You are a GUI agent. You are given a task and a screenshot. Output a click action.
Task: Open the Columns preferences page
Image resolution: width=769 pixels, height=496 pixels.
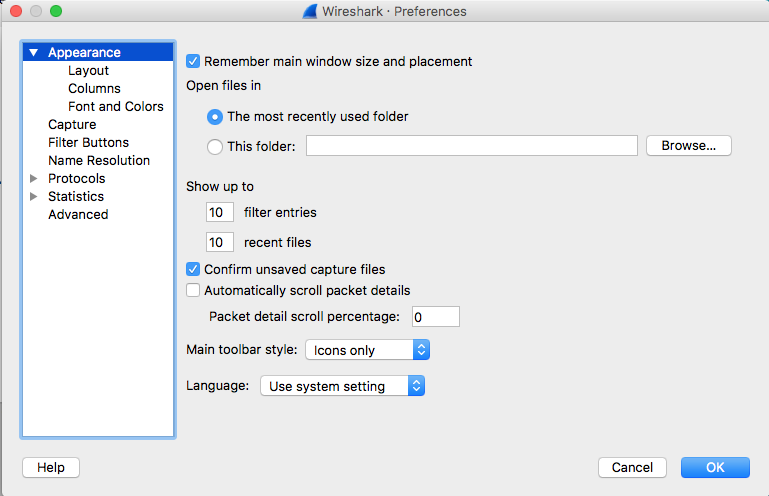94,89
